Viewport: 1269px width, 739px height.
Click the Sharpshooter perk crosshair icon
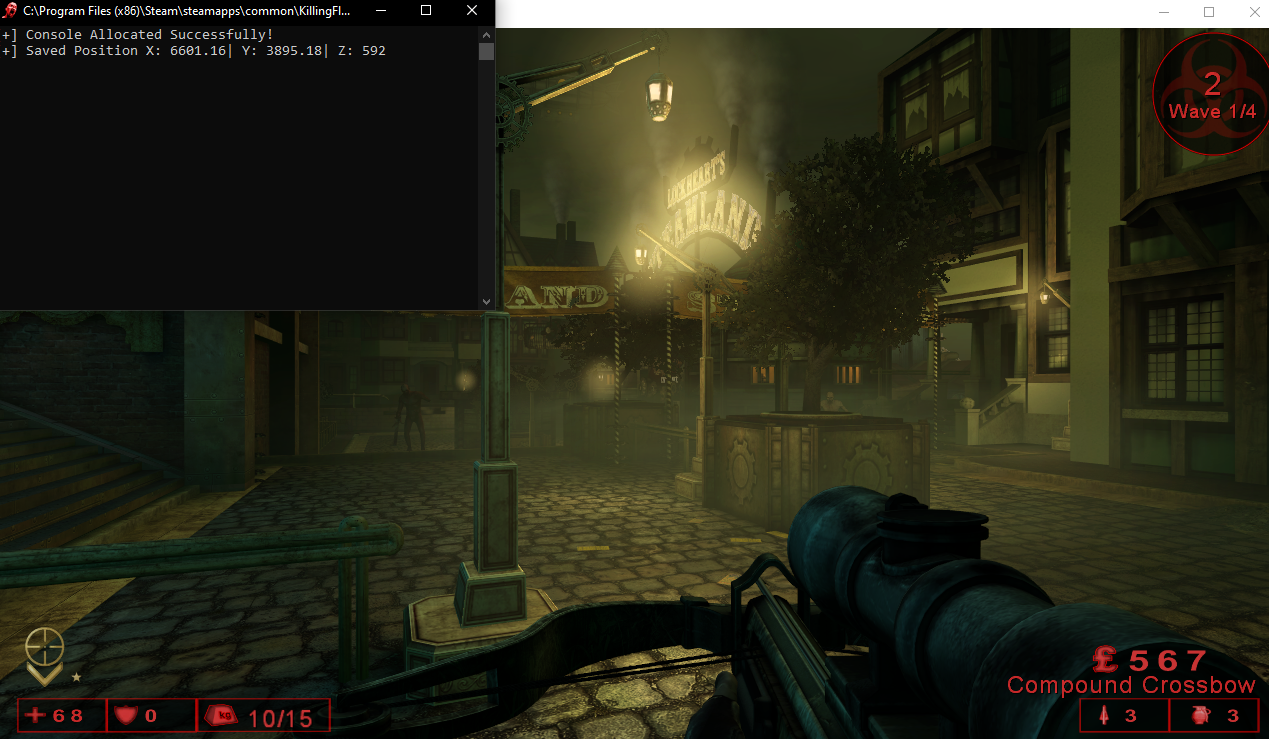click(44, 648)
